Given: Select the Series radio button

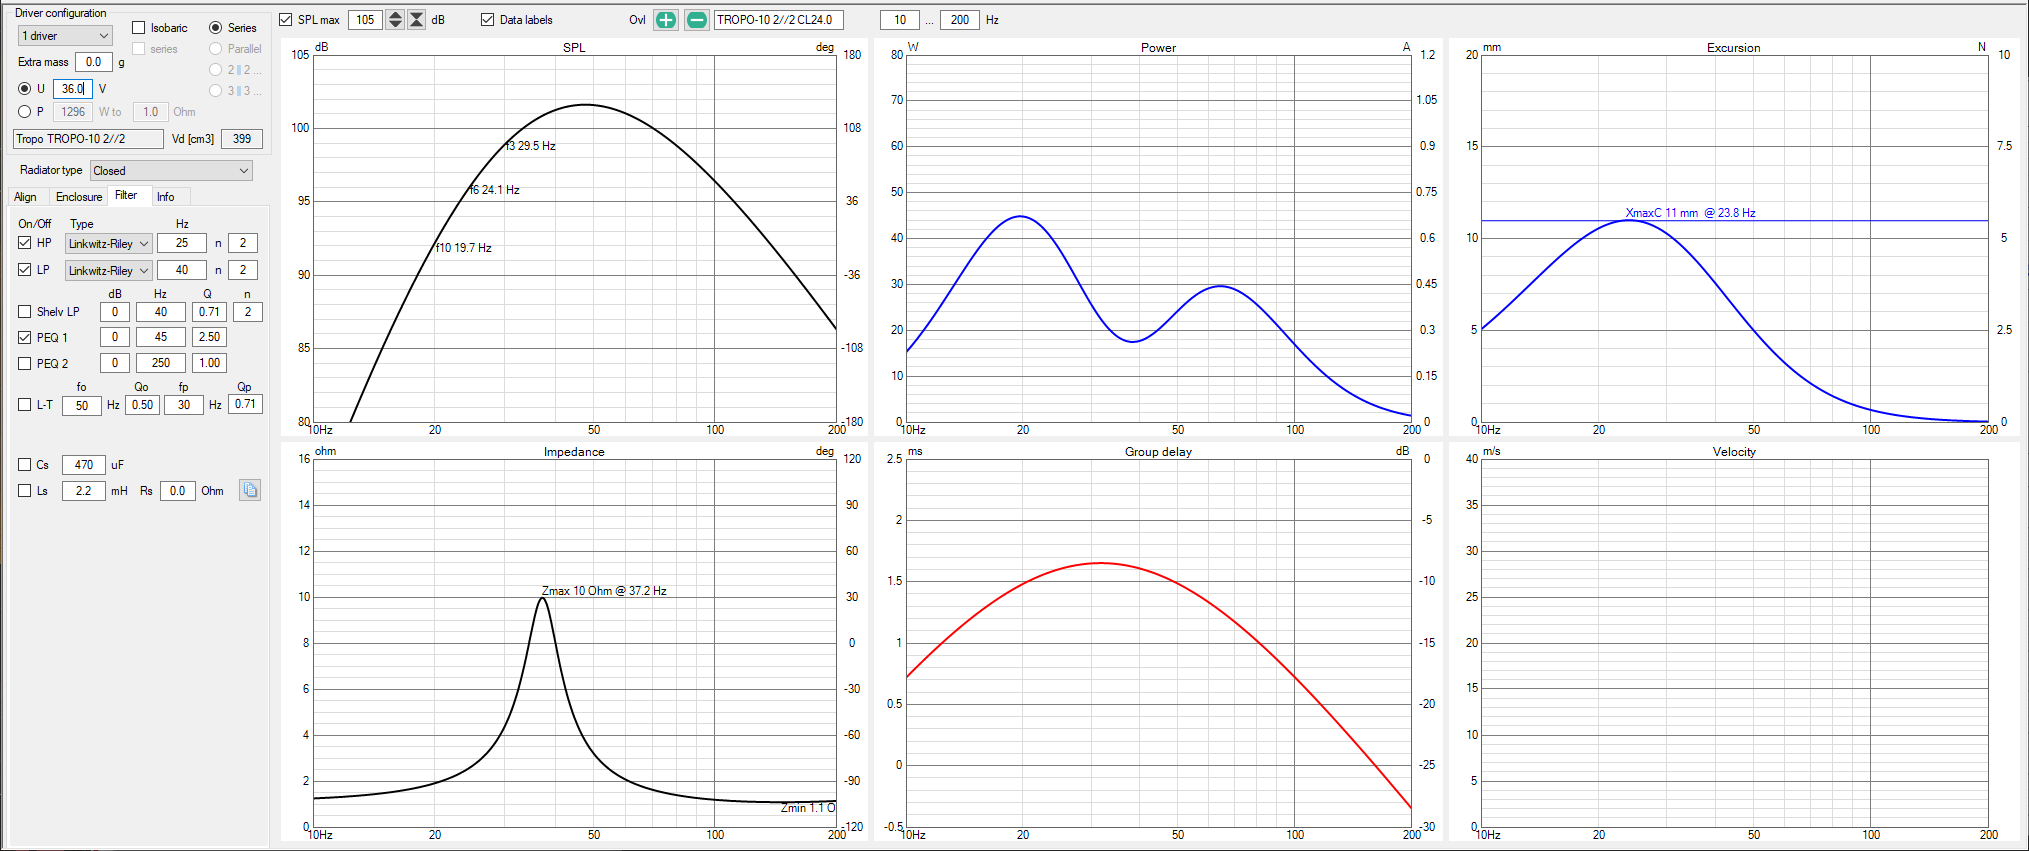Looking at the screenshot, I should (215, 28).
